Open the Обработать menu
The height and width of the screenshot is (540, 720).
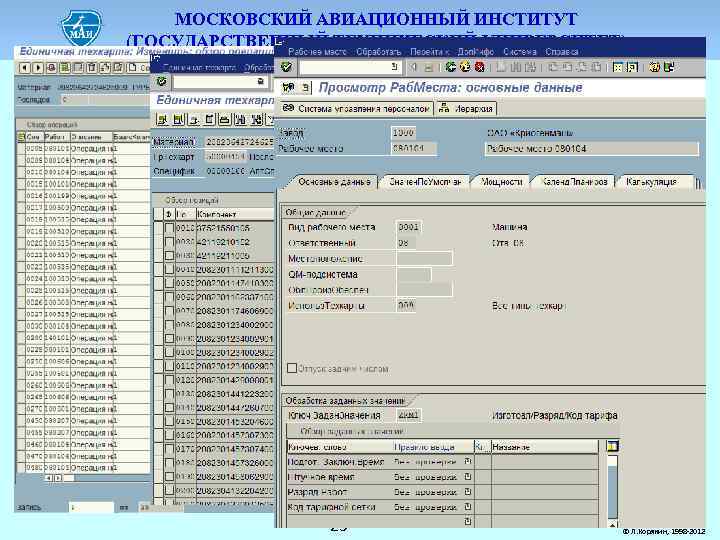tap(379, 52)
